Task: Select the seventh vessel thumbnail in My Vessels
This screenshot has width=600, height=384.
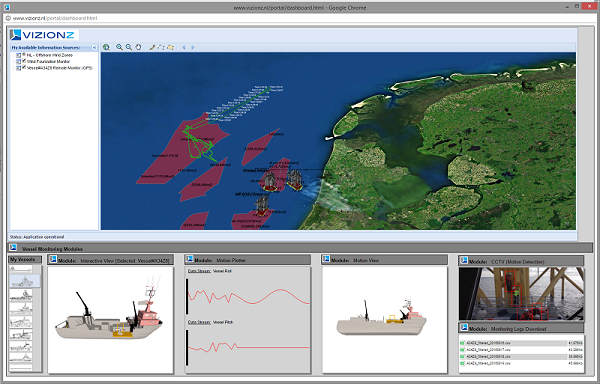Action: pyautogui.click(x=21, y=347)
